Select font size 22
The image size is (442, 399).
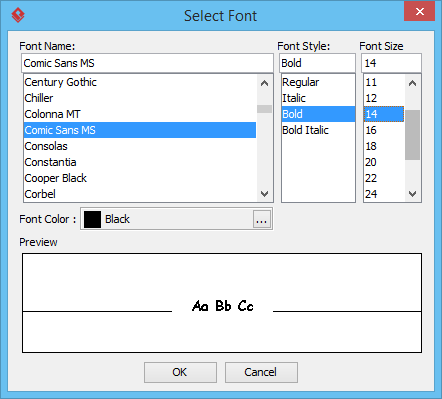click(x=384, y=178)
